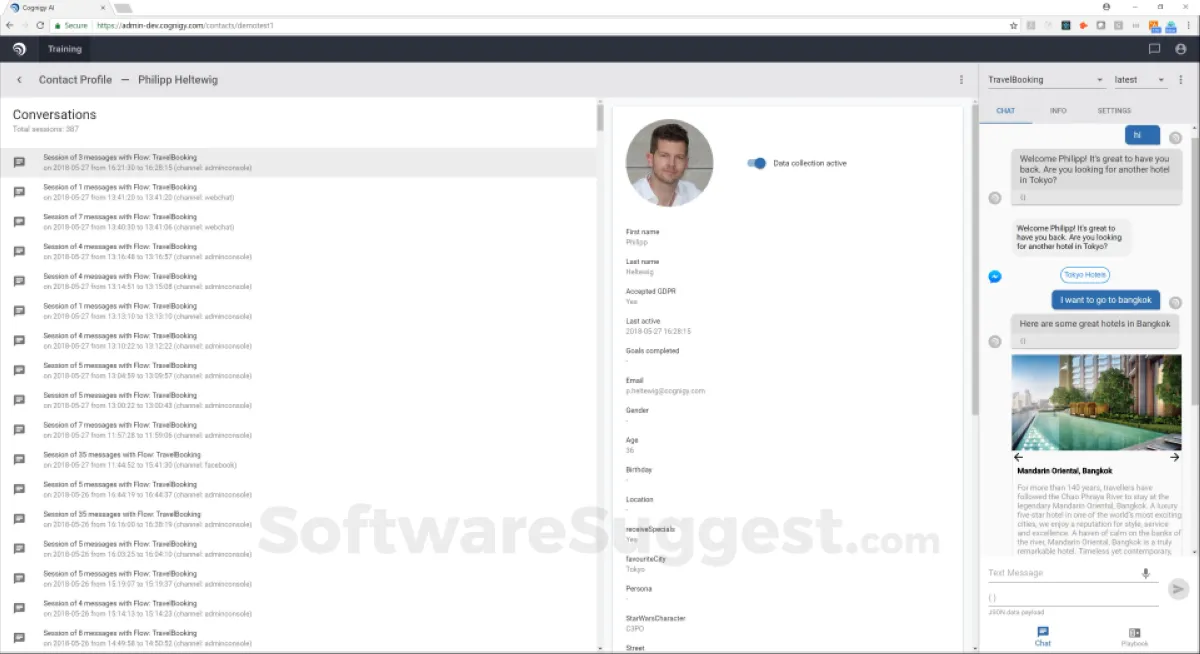Click the browser reload icon
1200x654 pixels.
[x=40, y=25]
